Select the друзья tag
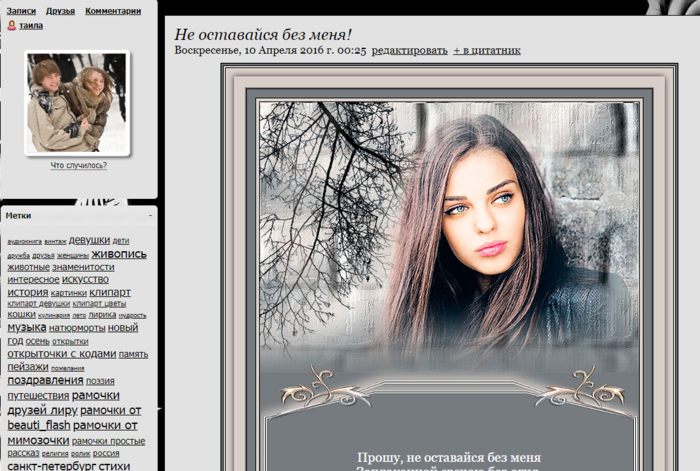The width and height of the screenshot is (700, 471). (43, 256)
